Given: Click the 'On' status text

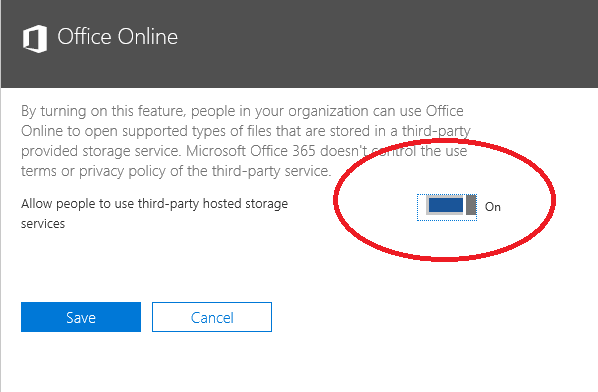Looking at the screenshot, I should click(x=492, y=207).
